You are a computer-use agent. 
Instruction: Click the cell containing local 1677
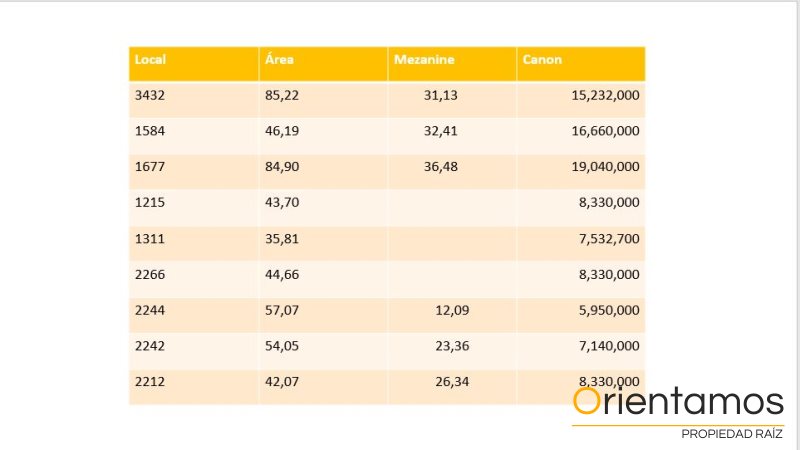pyautogui.click(x=149, y=166)
